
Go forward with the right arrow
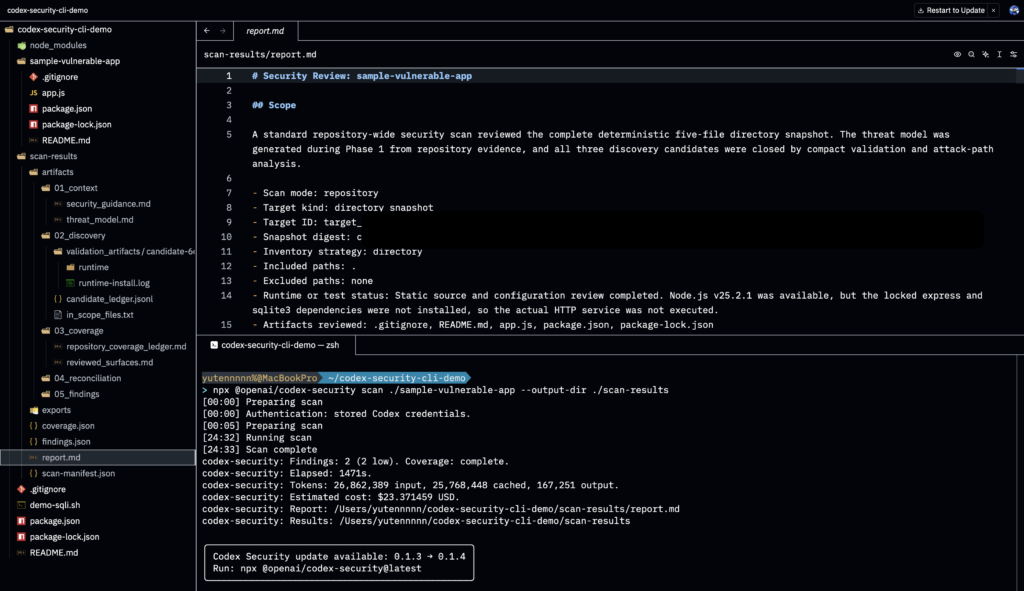(x=223, y=31)
